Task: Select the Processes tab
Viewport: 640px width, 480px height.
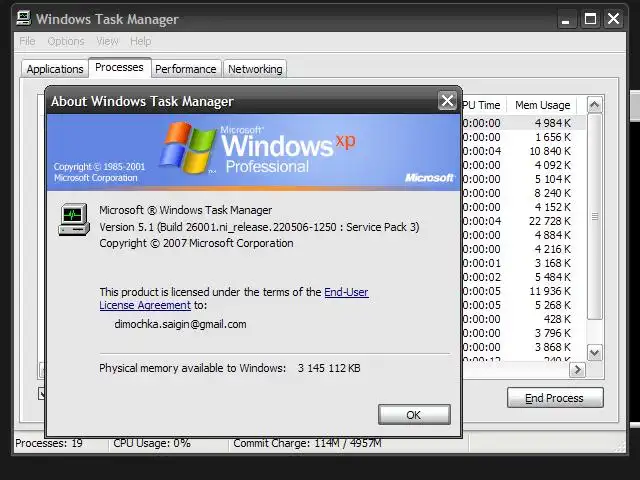Action: [x=119, y=67]
